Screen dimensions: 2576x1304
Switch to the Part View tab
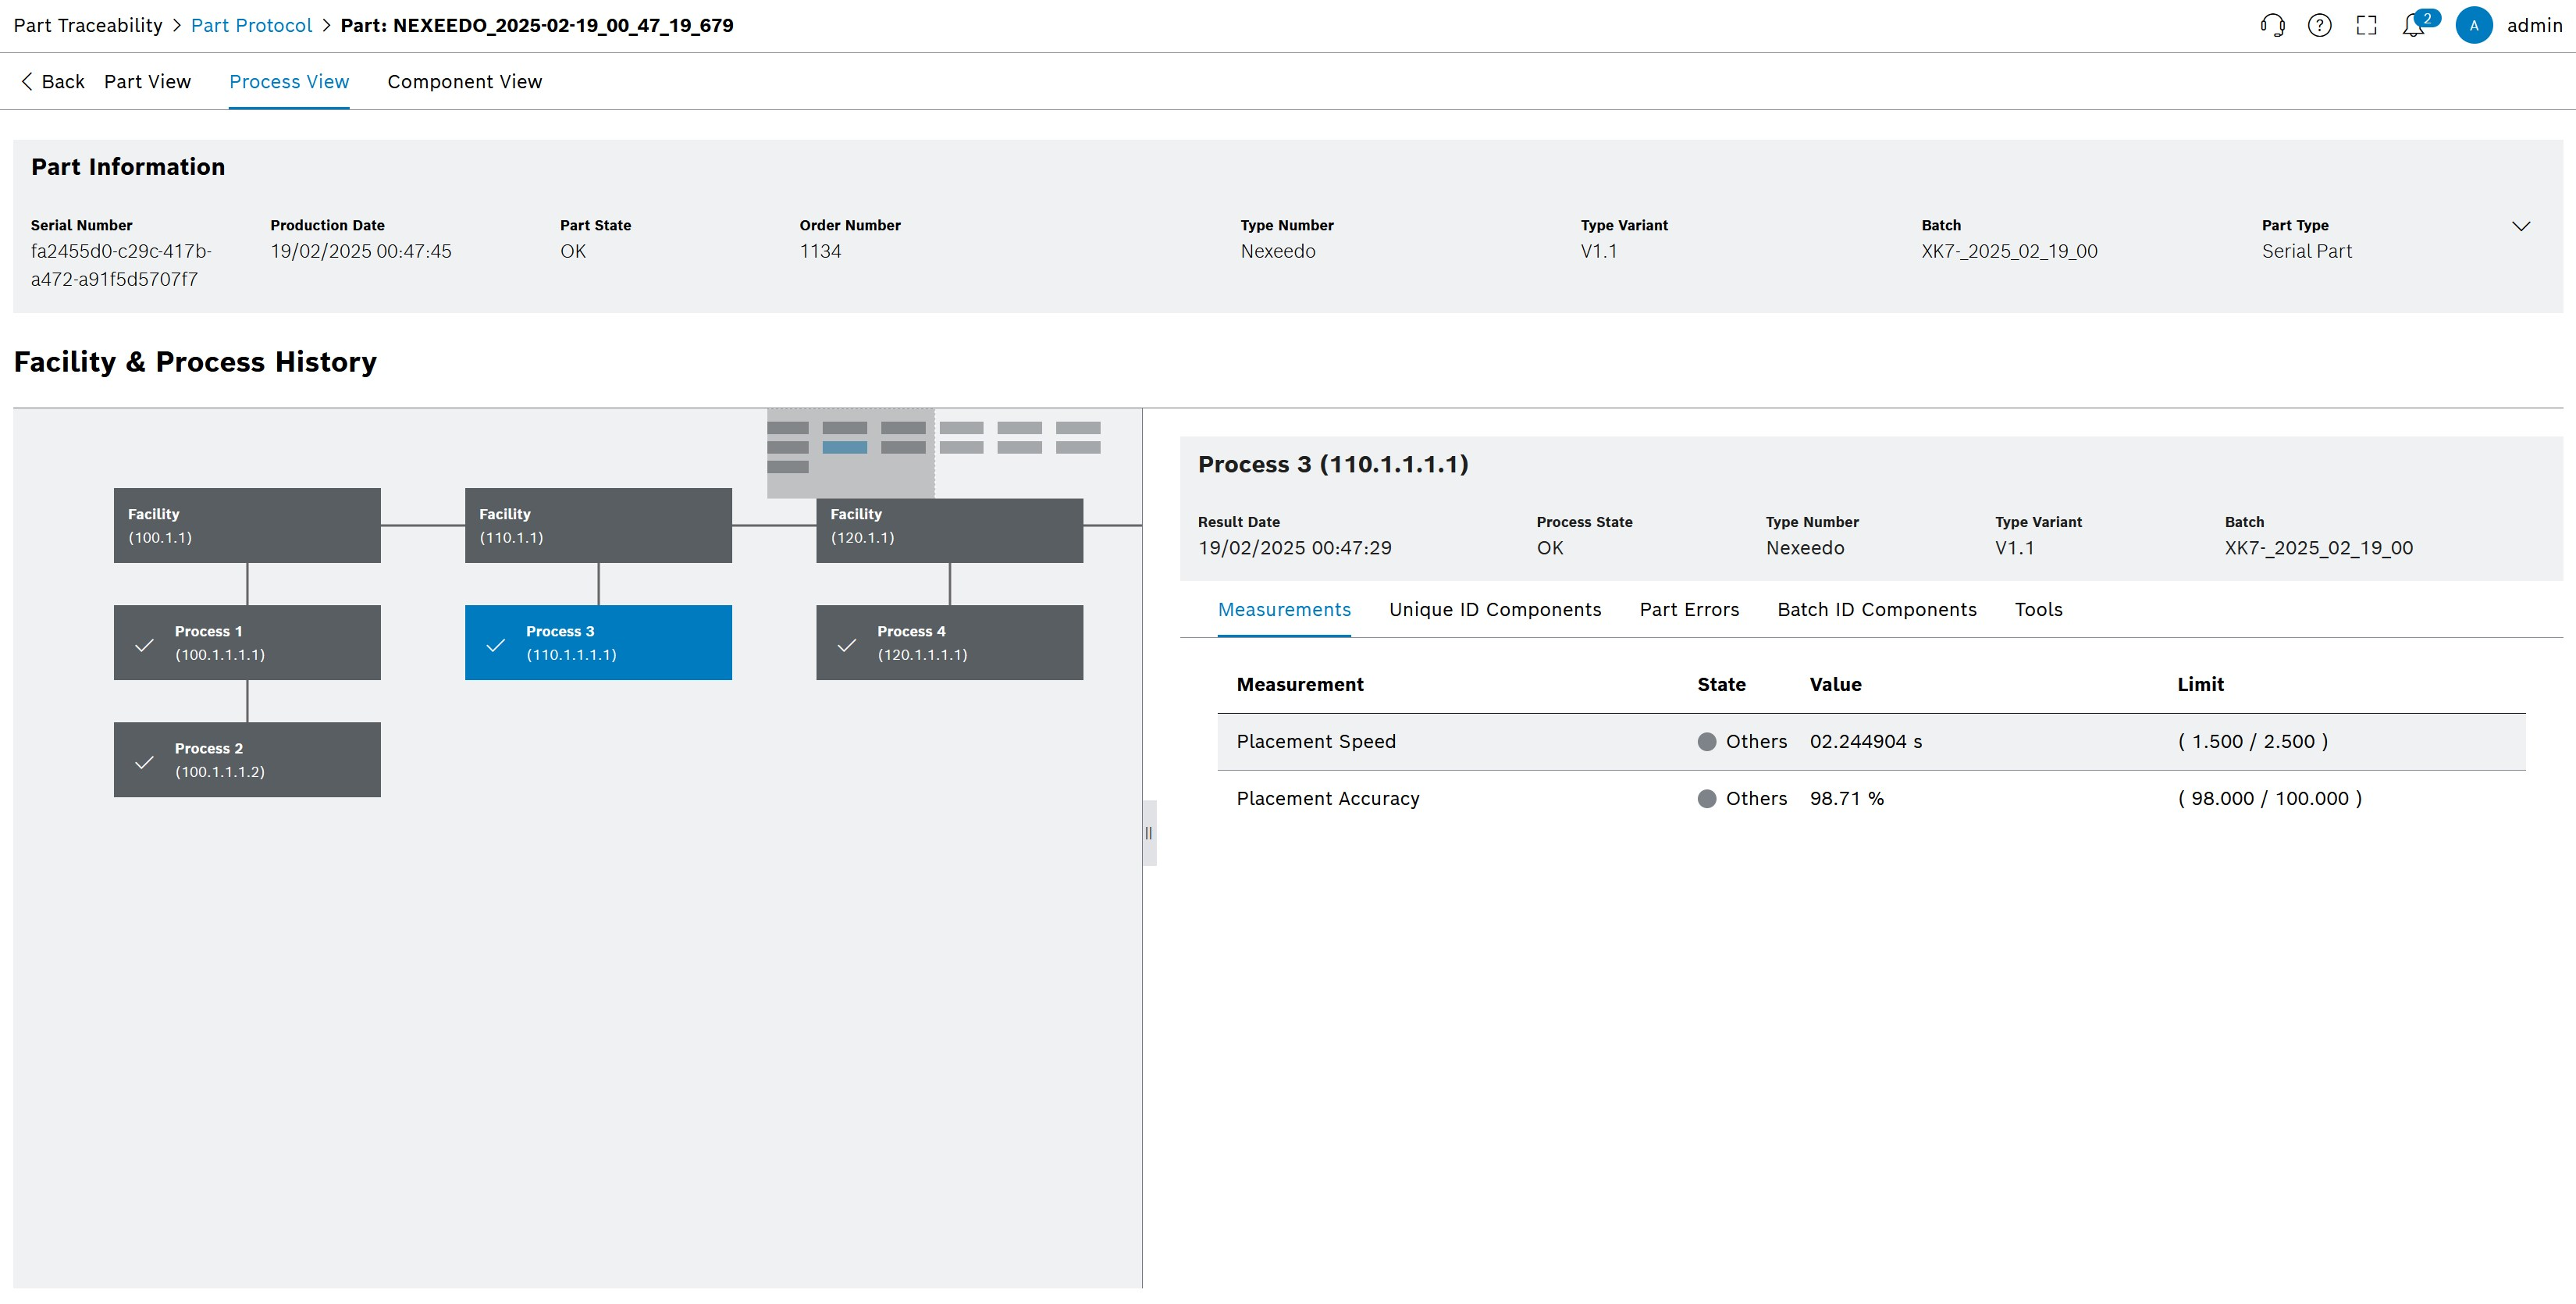(147, 82)
